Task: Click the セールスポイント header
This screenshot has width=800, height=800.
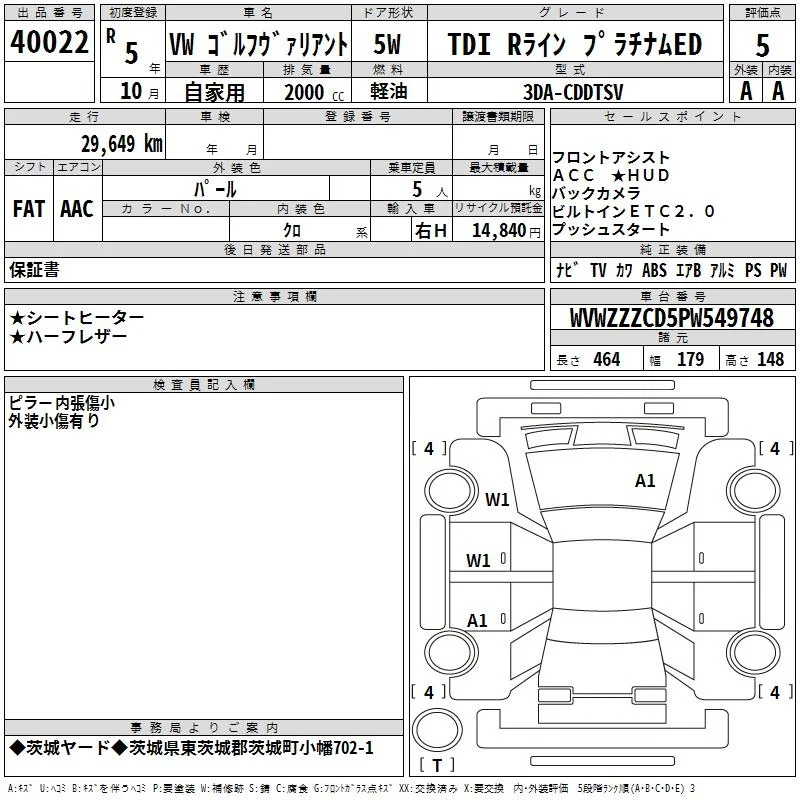Action: 672,116
